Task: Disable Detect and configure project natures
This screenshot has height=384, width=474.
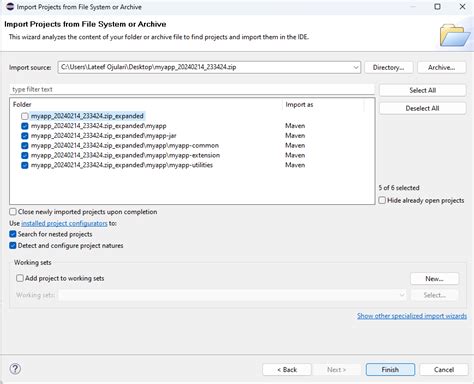Action: tap(13, 245)
